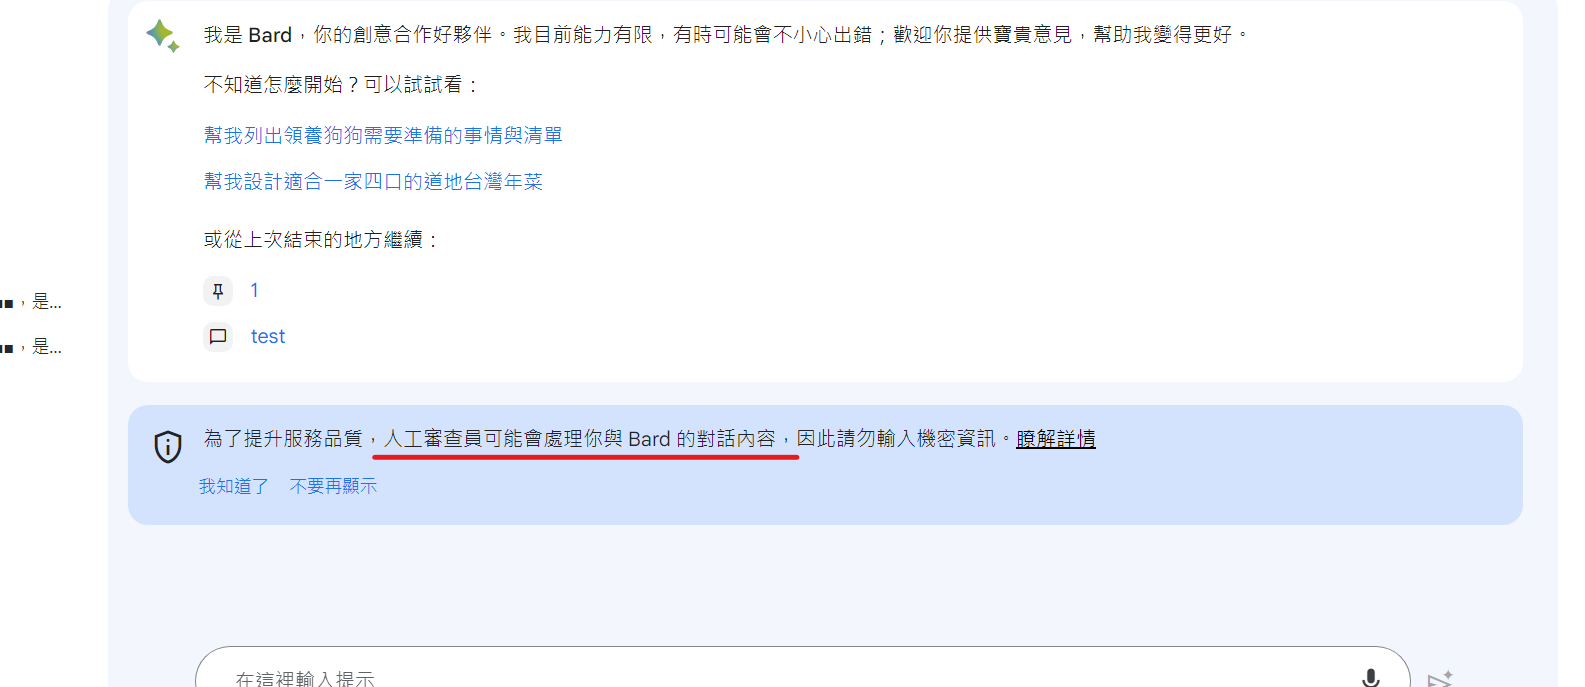Dismiss notice with 我知道了
Screen dimensions: 1585x687
pyautogui.click(x=234, y=486)
